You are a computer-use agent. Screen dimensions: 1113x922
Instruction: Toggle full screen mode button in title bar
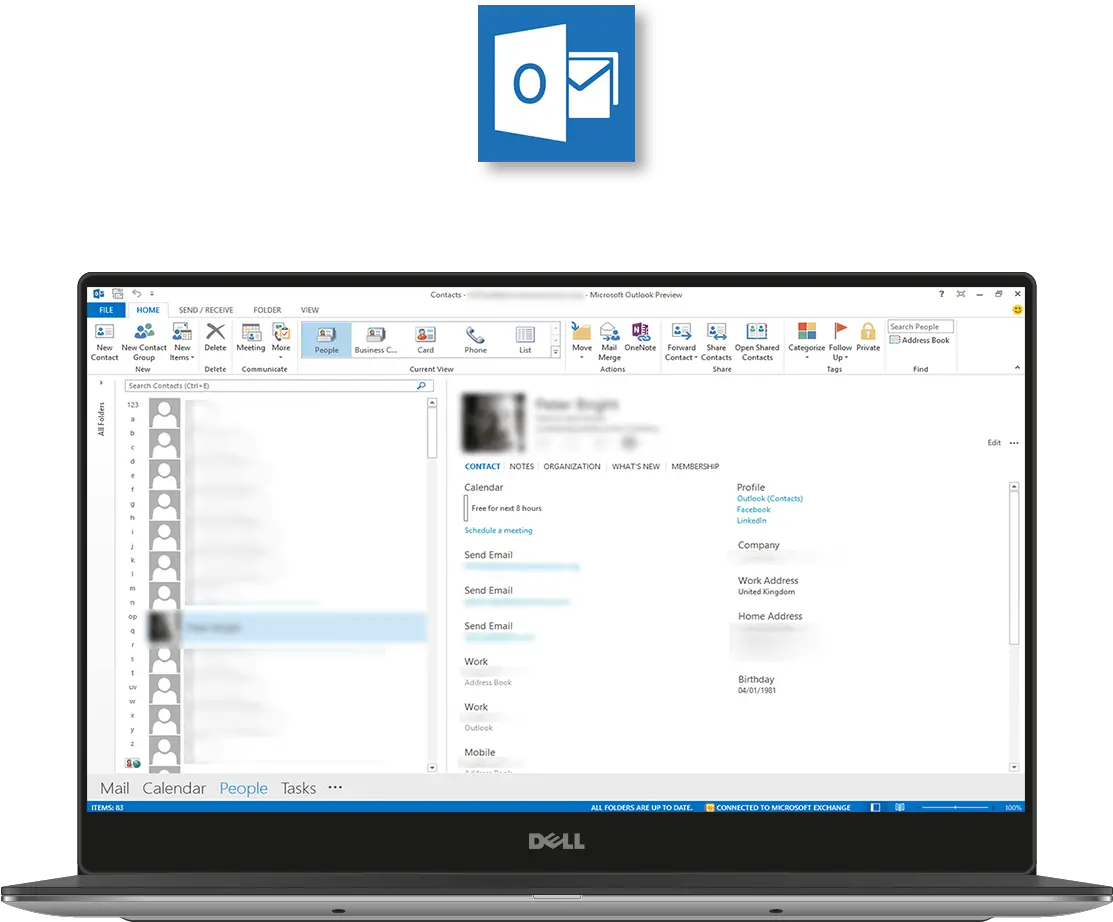(x=960, y=294)
